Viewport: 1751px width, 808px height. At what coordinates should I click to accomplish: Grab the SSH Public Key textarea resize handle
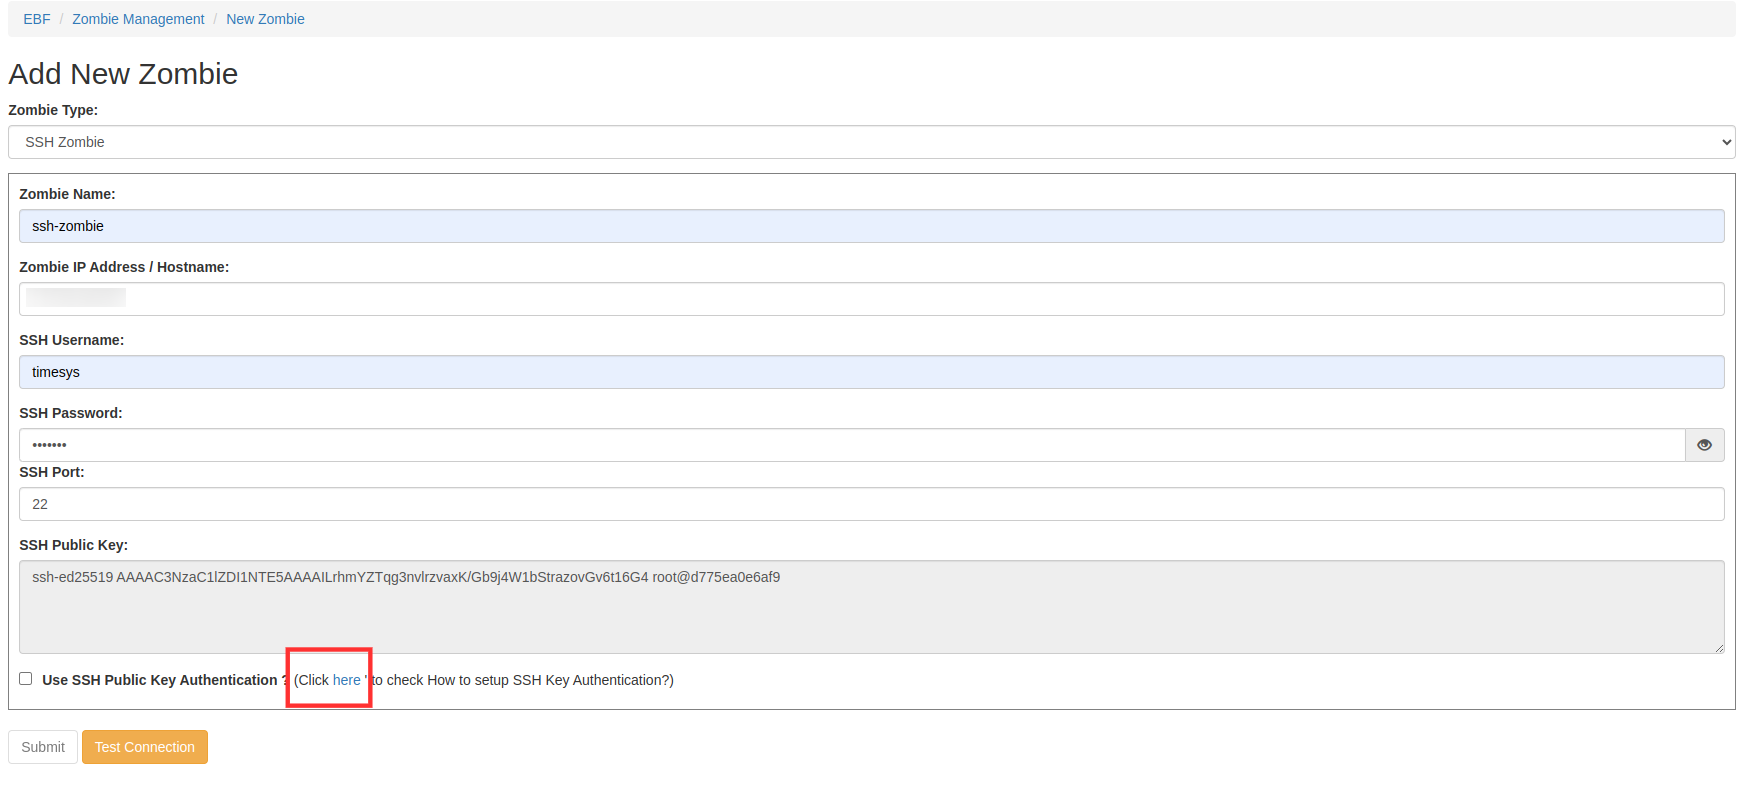pos(1719,648)
